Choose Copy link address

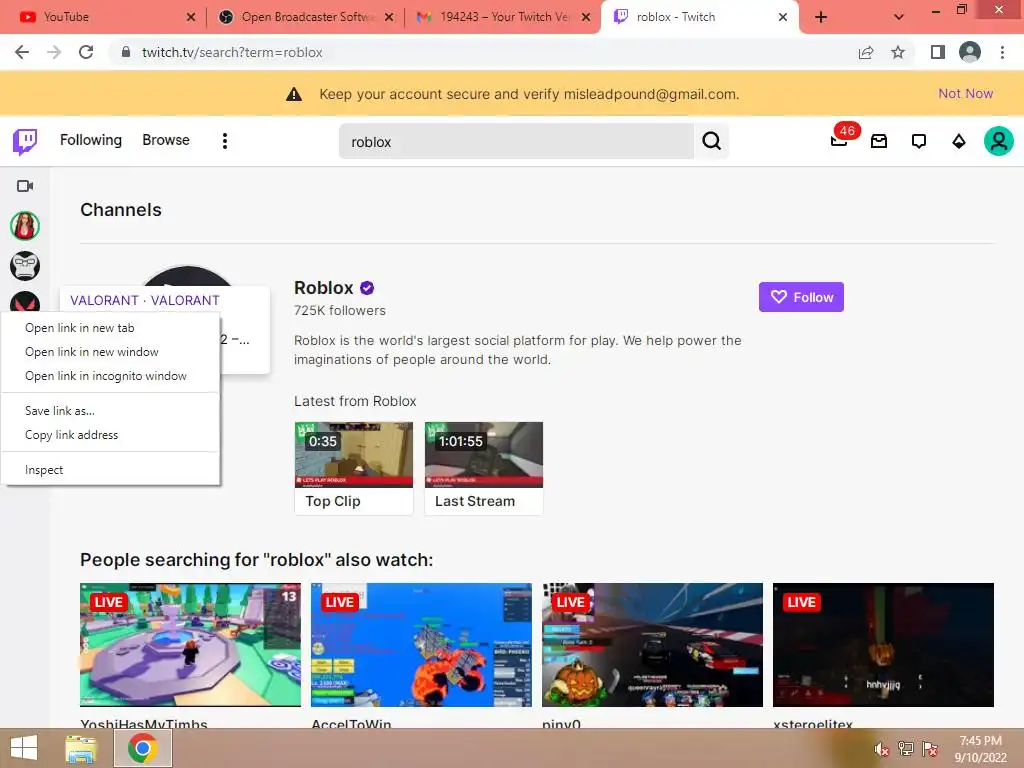tap(110, 435)
